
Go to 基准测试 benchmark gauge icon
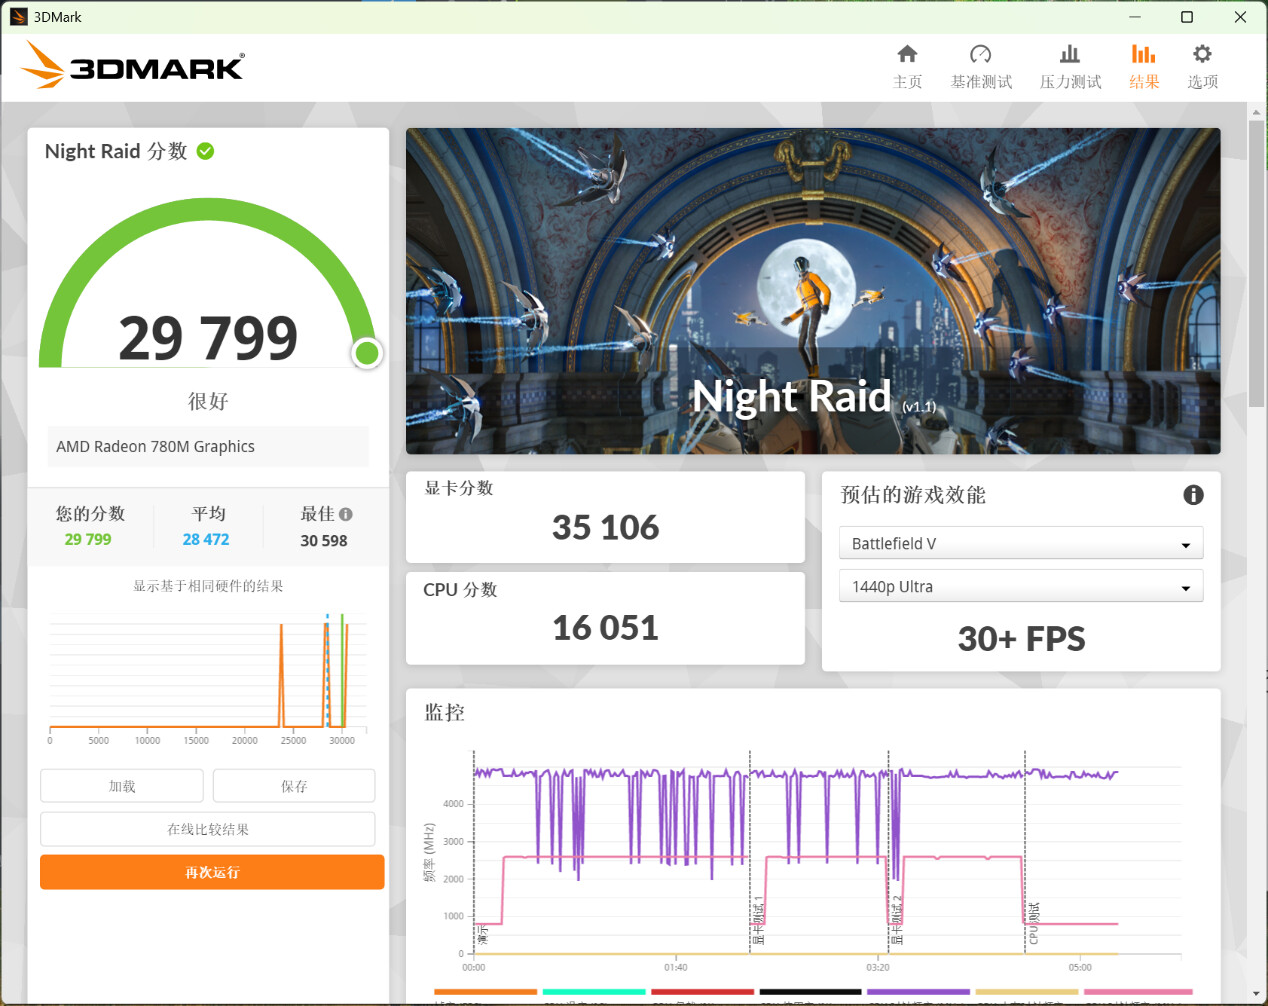(x=980, y=54)
